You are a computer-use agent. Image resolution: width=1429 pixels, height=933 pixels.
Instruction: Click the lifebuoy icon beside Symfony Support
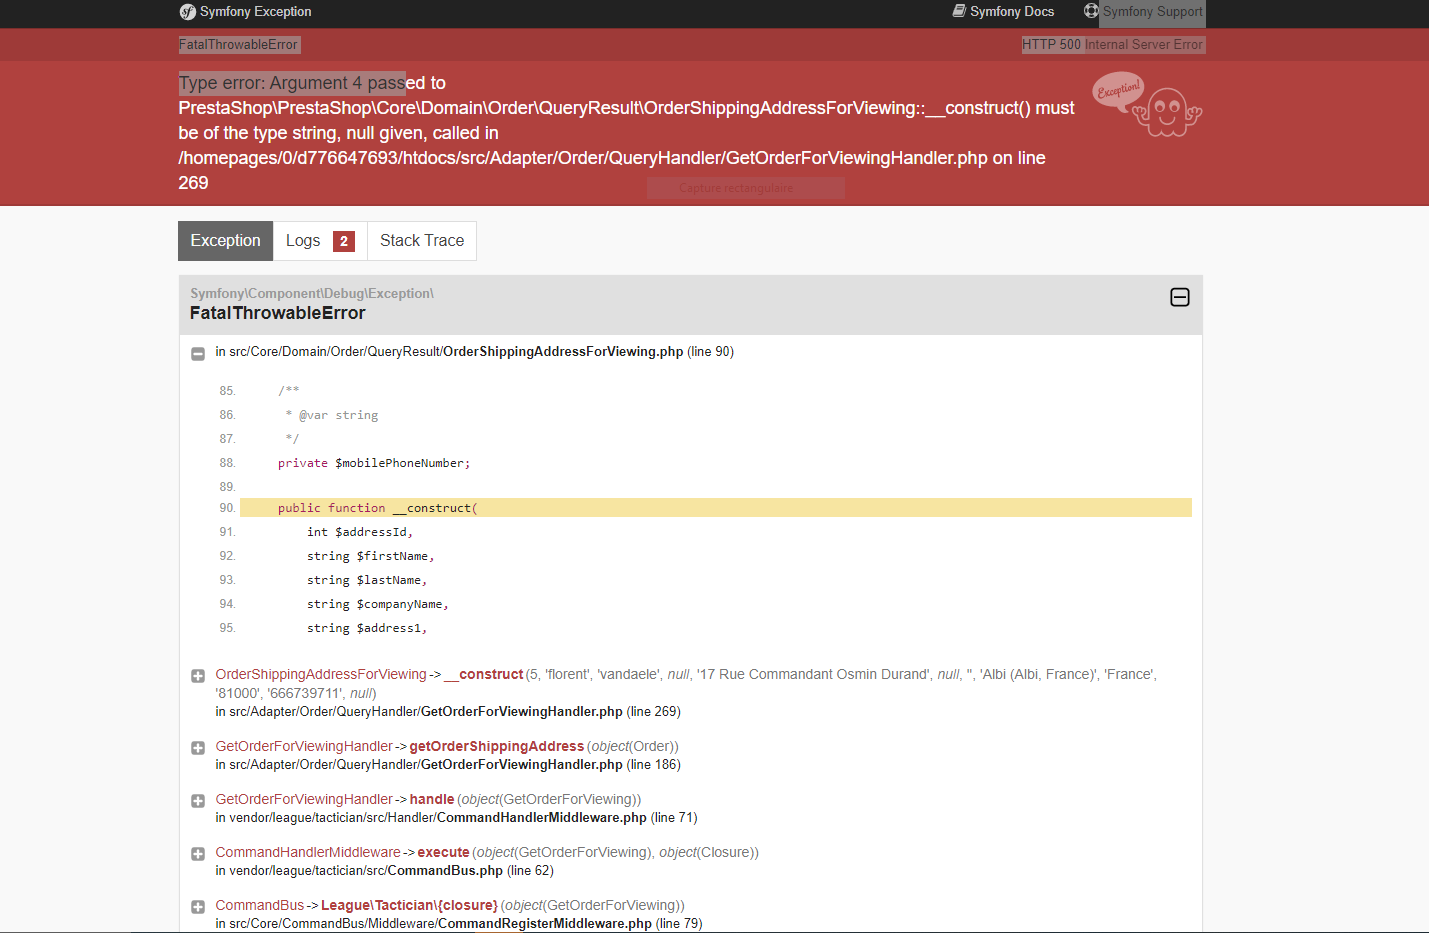tap(1091, 11)
